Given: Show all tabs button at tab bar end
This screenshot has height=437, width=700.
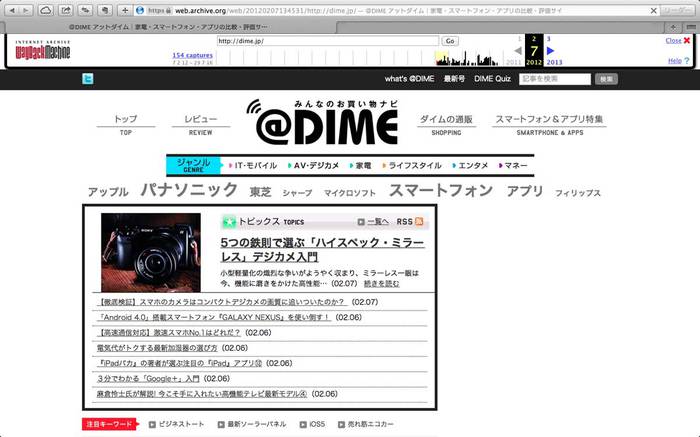Looking at the screenshot, I should [691, 27].
